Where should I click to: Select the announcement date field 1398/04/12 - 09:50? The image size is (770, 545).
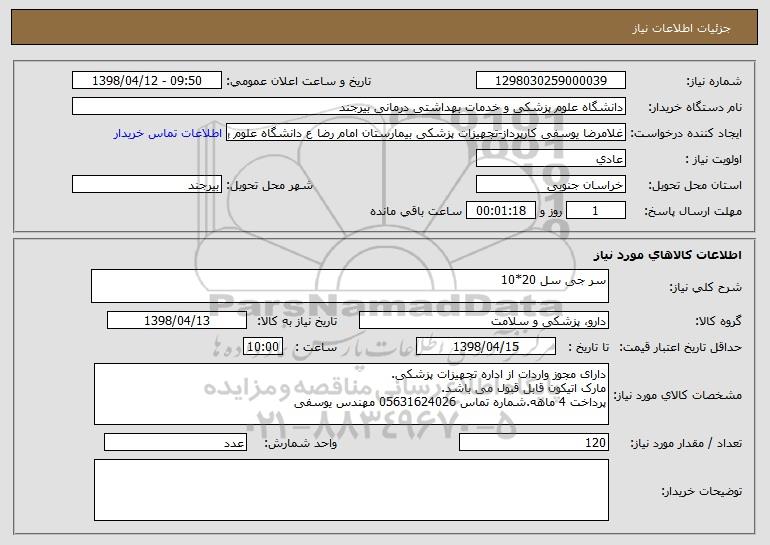(x=147, y=81)
